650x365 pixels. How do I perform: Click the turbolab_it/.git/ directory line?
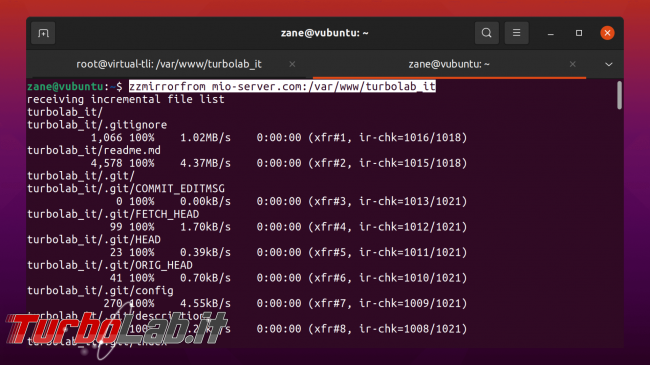click(x=81, y=175)
